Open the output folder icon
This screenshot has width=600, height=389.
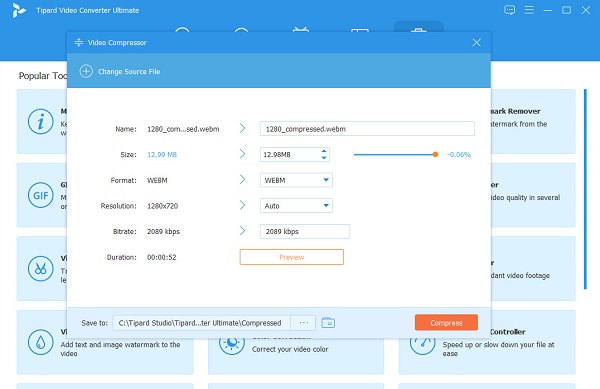point(328,323)
